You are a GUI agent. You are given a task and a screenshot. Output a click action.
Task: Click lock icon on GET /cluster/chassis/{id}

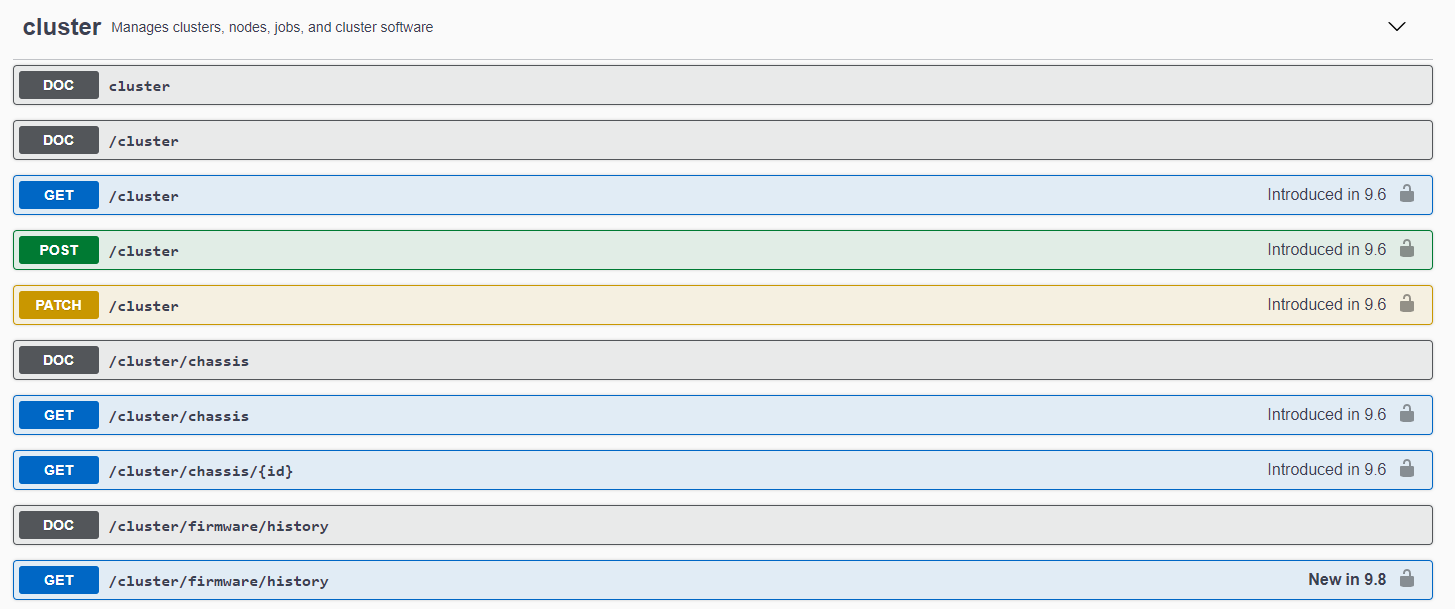click(1407, 469)
